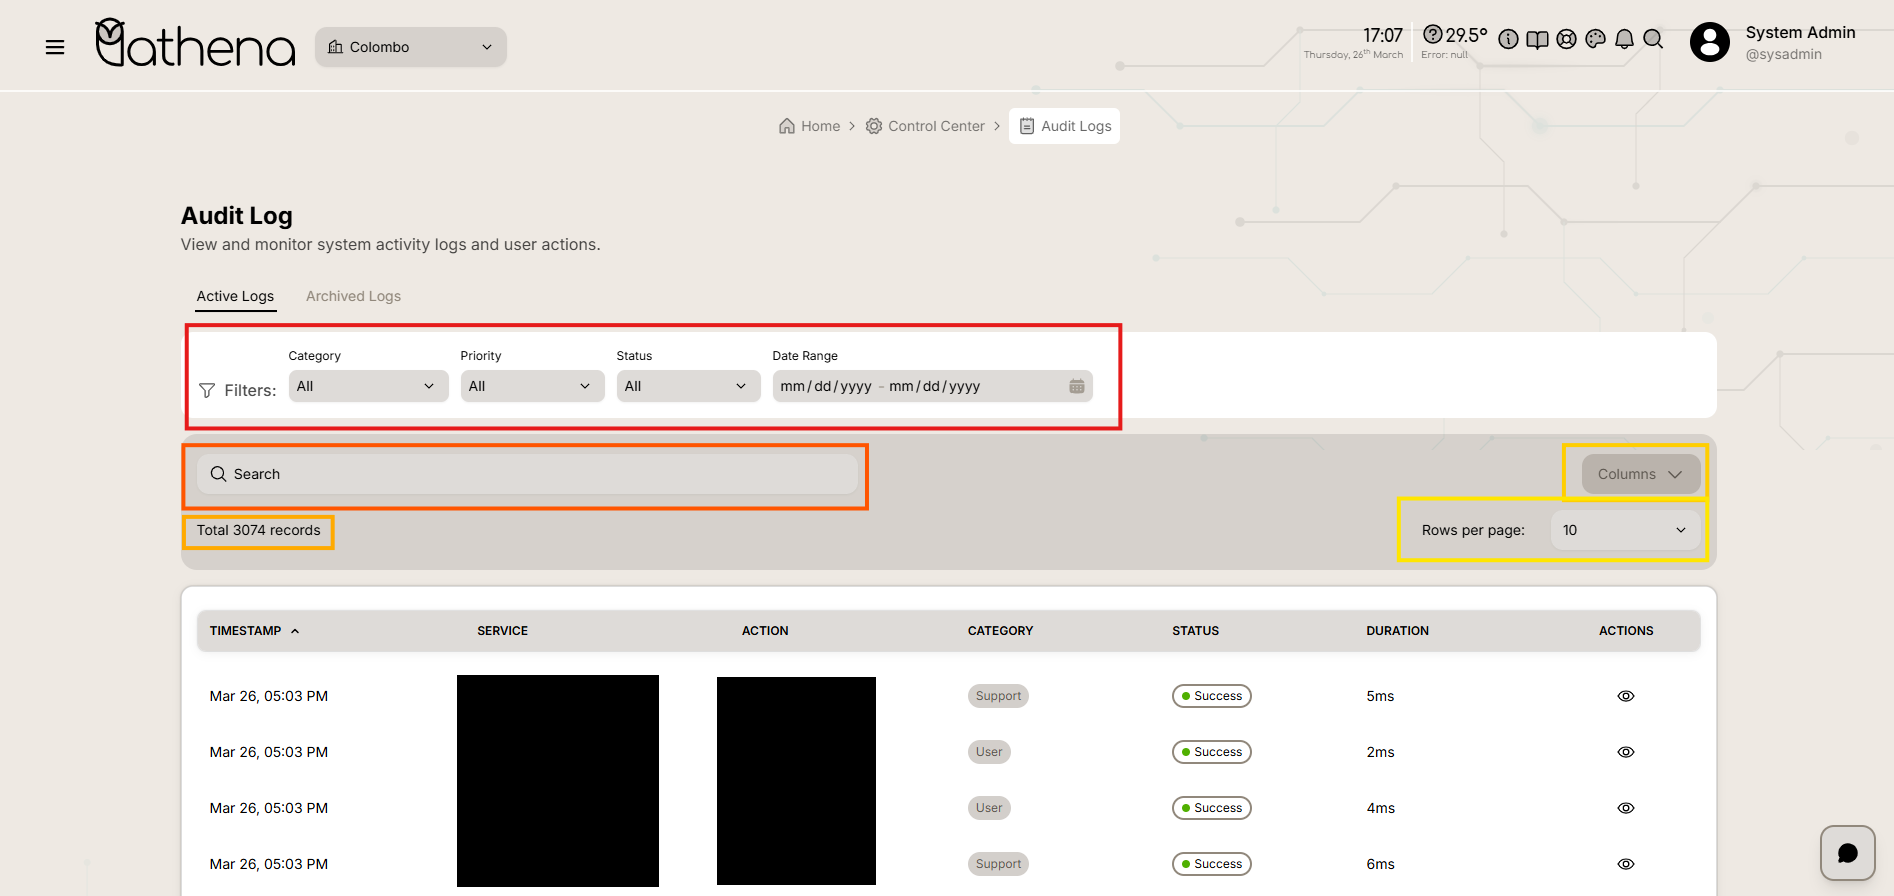Screen dimensions: 1894x896
Task: Click the lifebuoy support icon
Action: click(x=1566, y=39)
